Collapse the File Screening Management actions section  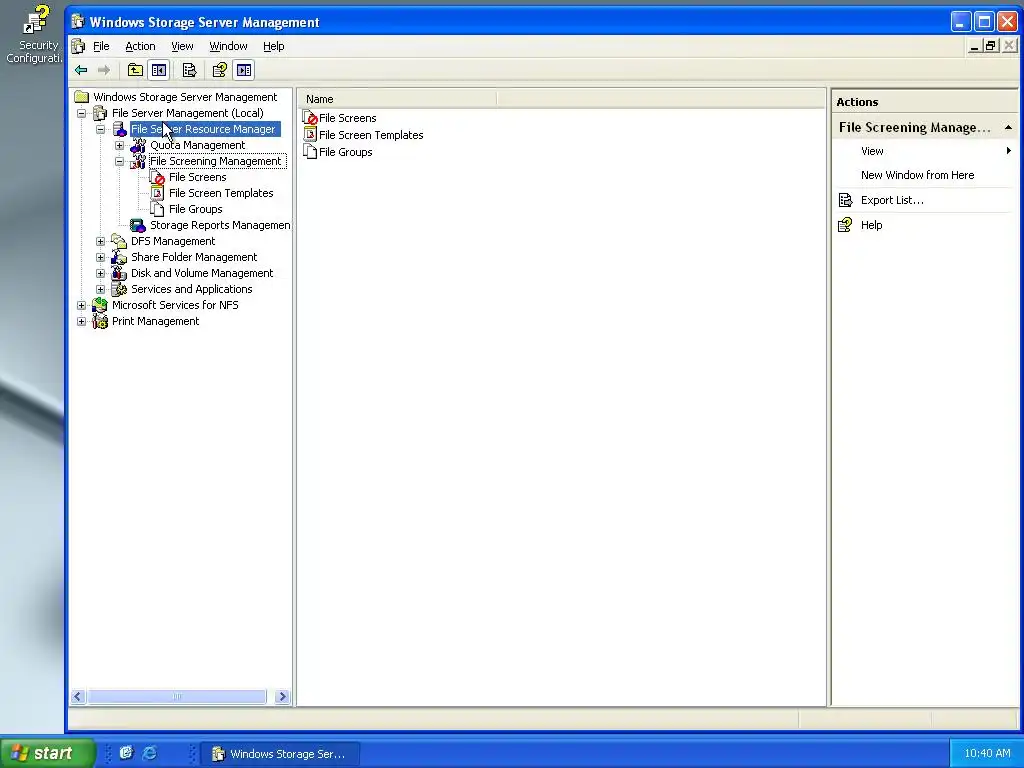tap(1008, 127)
